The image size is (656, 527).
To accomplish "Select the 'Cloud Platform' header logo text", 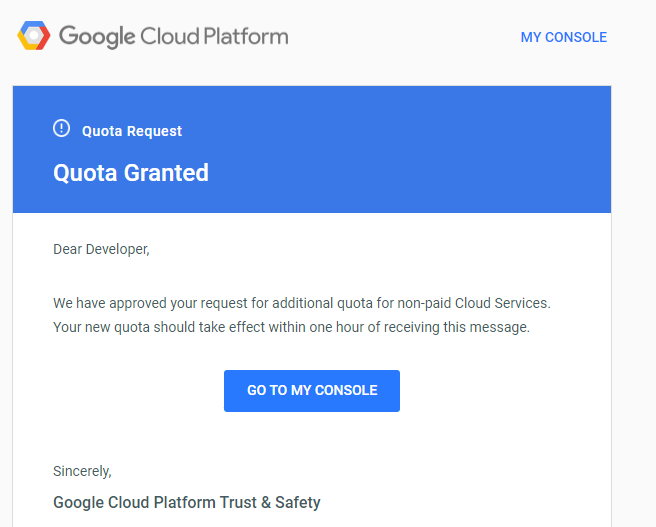I will point(214,36).
